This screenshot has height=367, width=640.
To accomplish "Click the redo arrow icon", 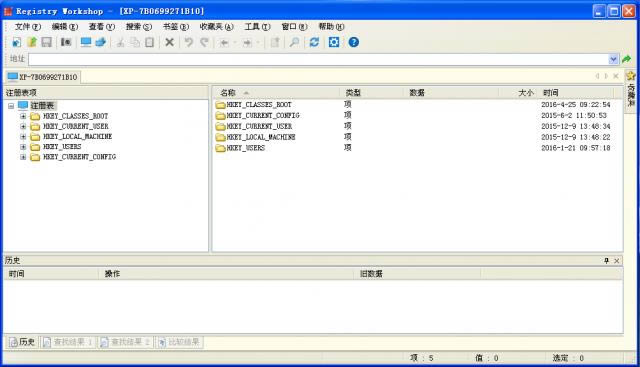I will click(204, 42).
